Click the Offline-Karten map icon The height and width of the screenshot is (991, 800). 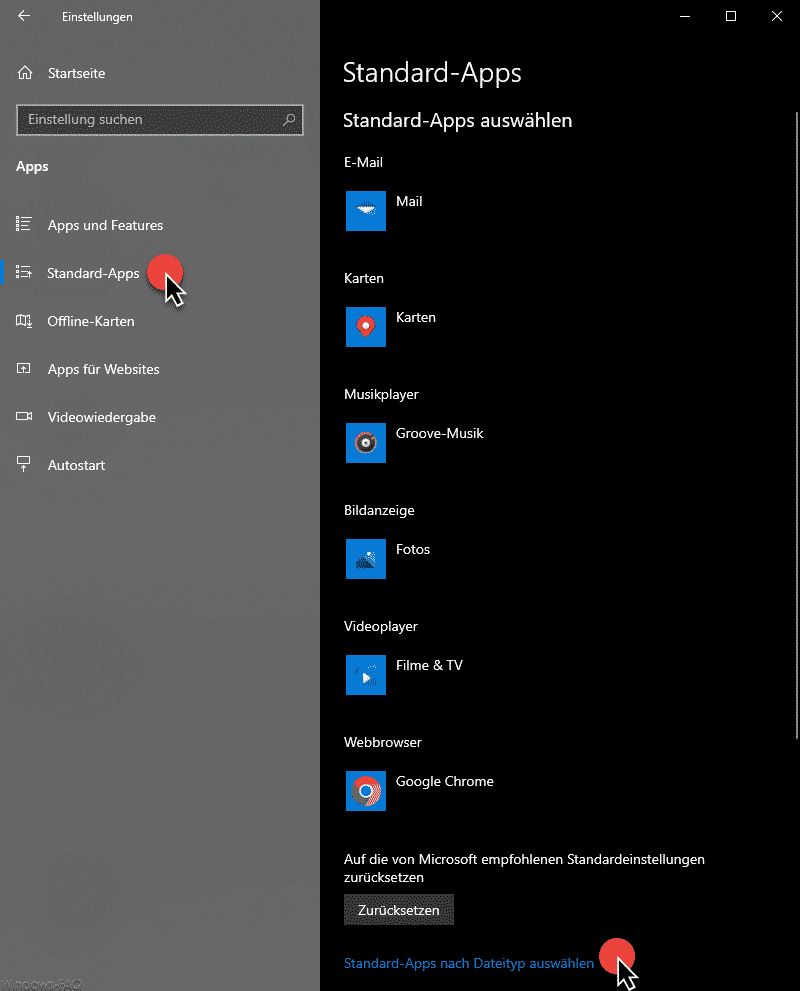[x=23, y=320]
